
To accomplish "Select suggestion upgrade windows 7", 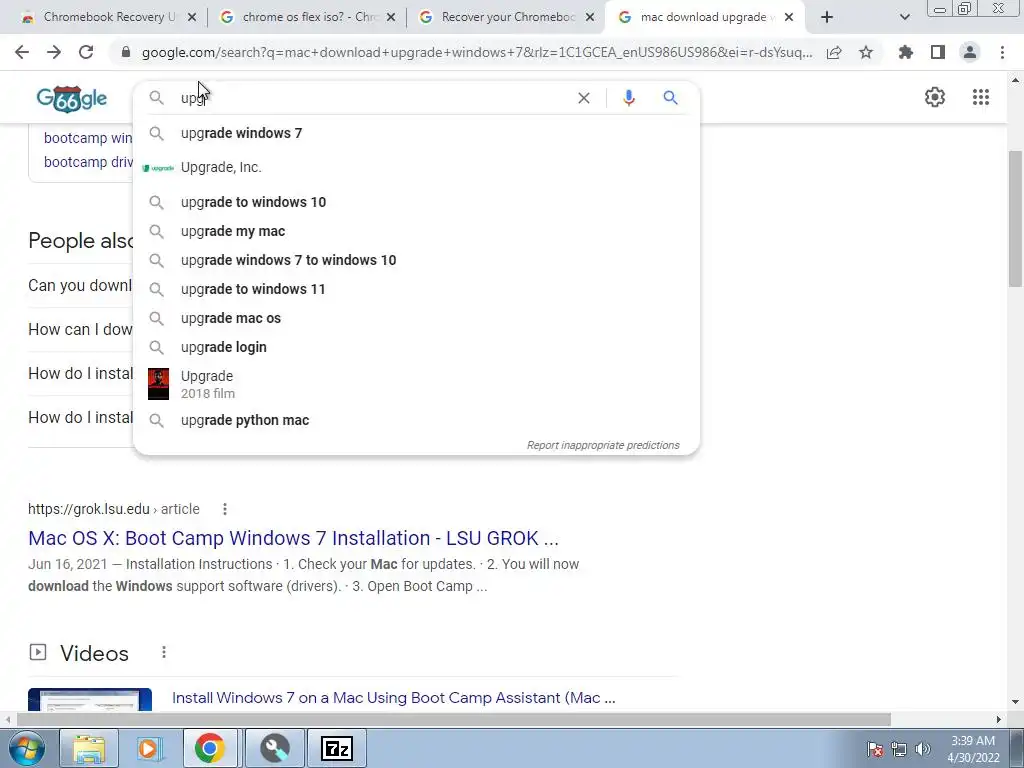I will (416, 133).
